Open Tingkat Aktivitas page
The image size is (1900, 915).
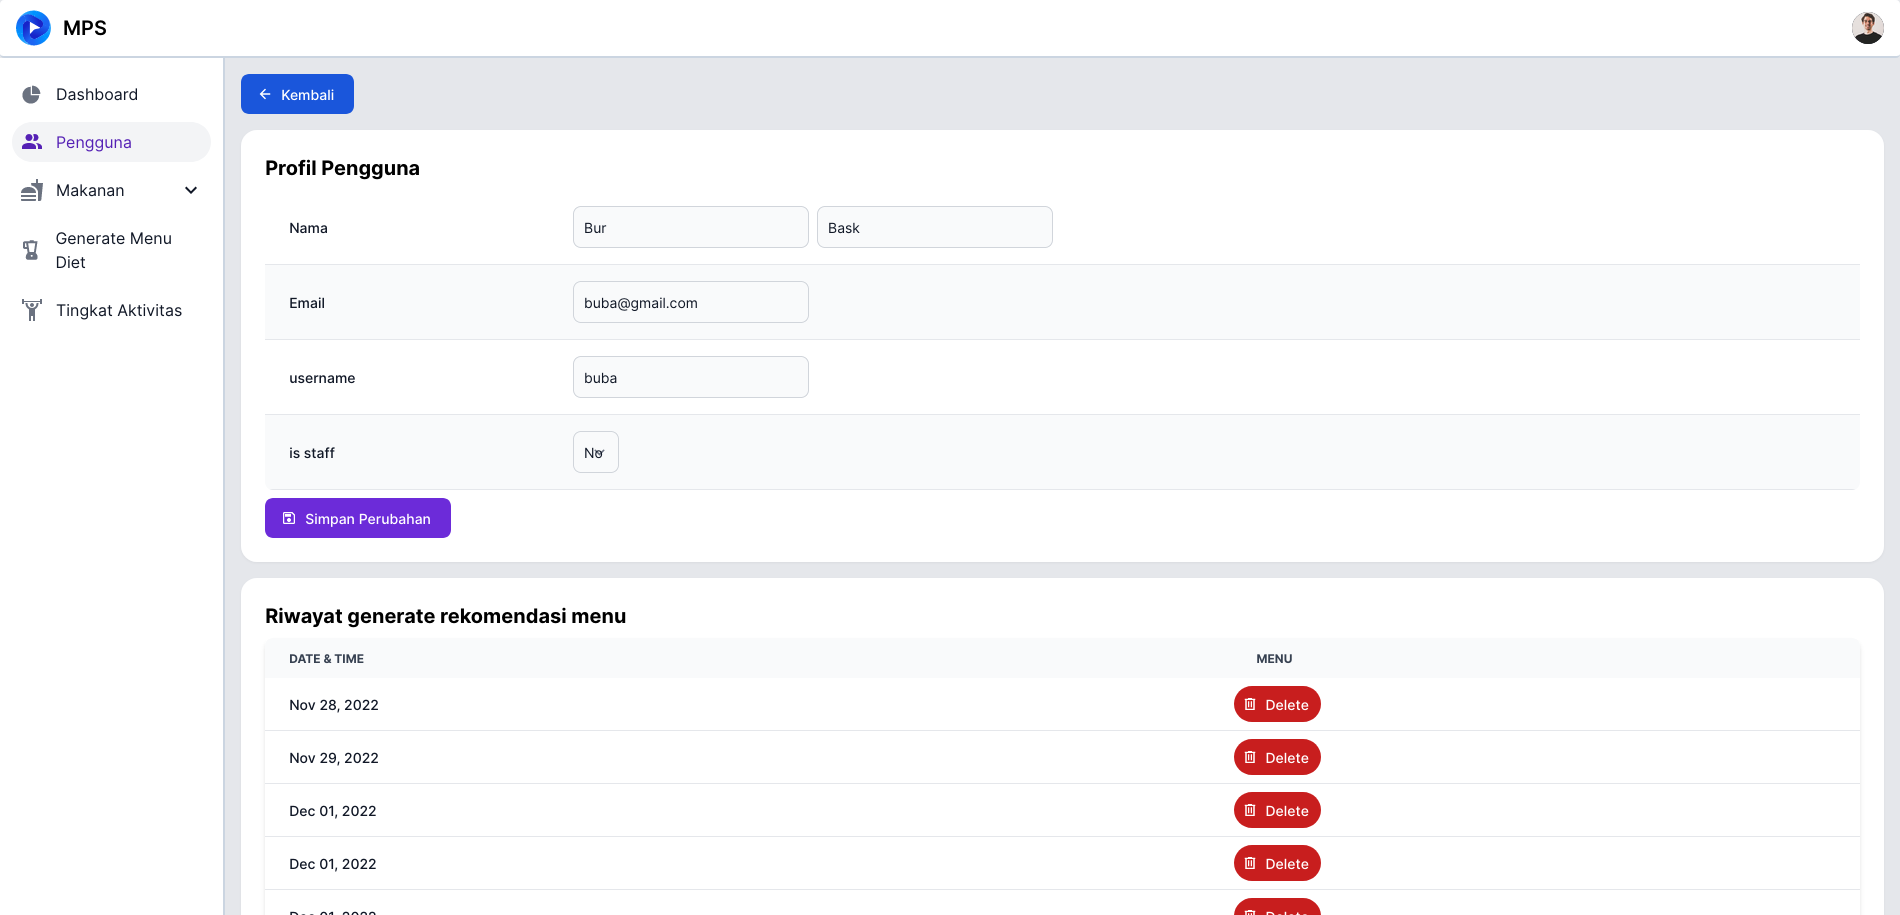[x=111, y=310]
